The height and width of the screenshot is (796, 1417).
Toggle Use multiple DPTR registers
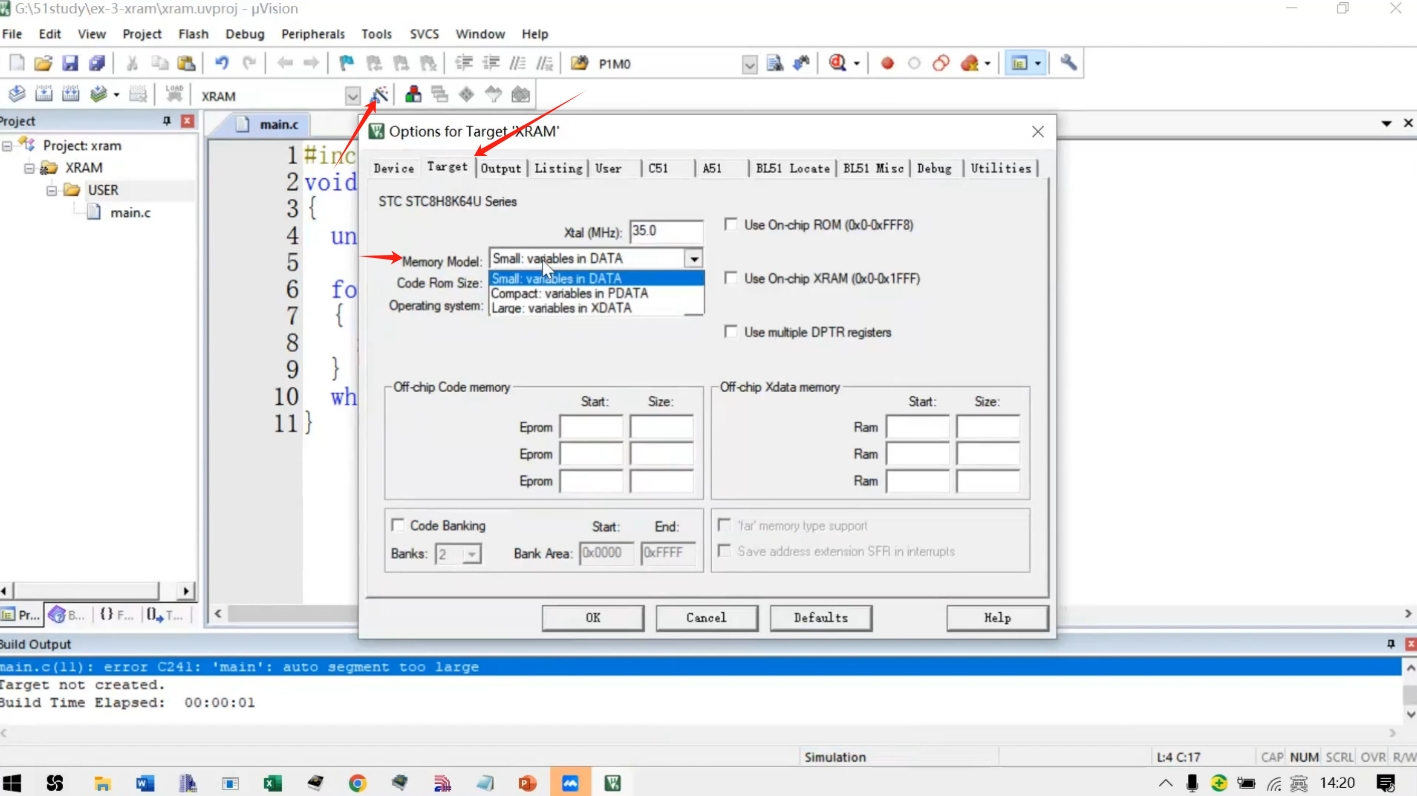point(731,332)
